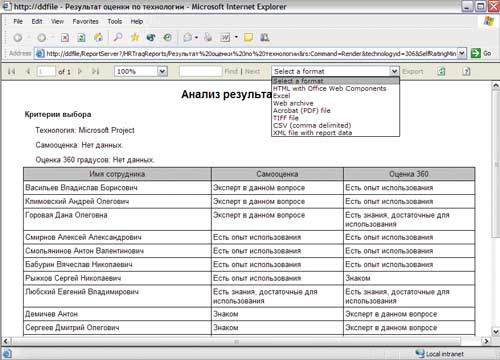Open the Search magnifier icon
This screenshot has height=360, width=500.
[118, 37]
